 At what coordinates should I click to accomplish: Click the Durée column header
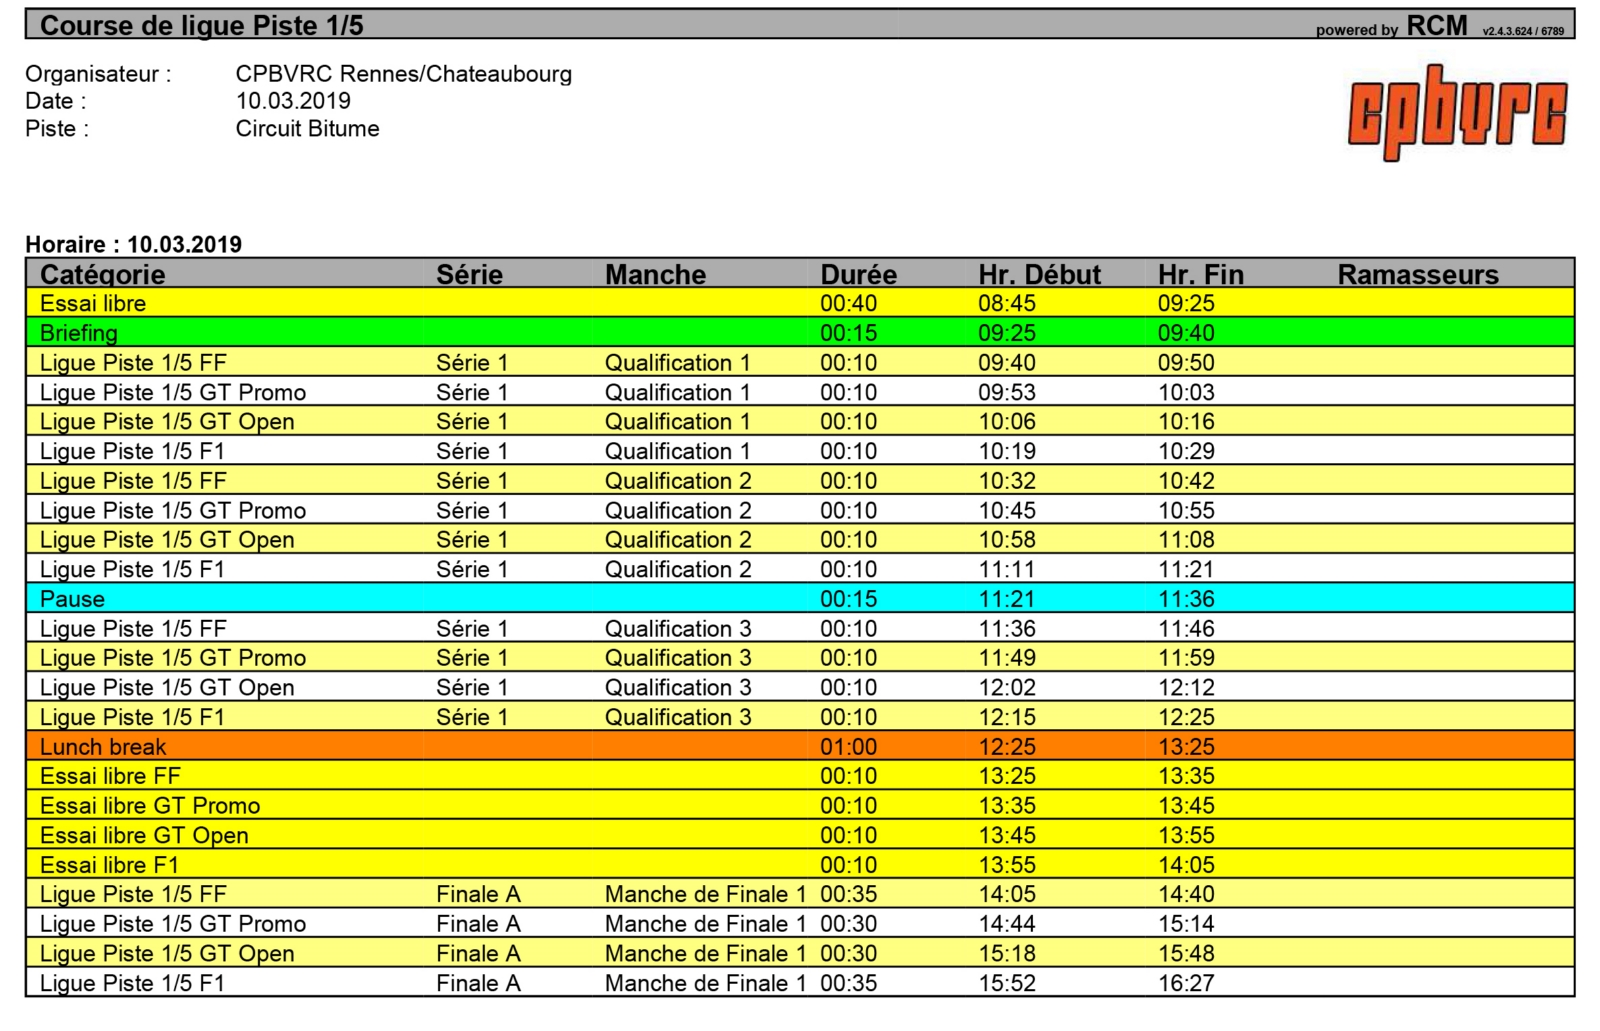pyautogui.click(x=858, y=274)
